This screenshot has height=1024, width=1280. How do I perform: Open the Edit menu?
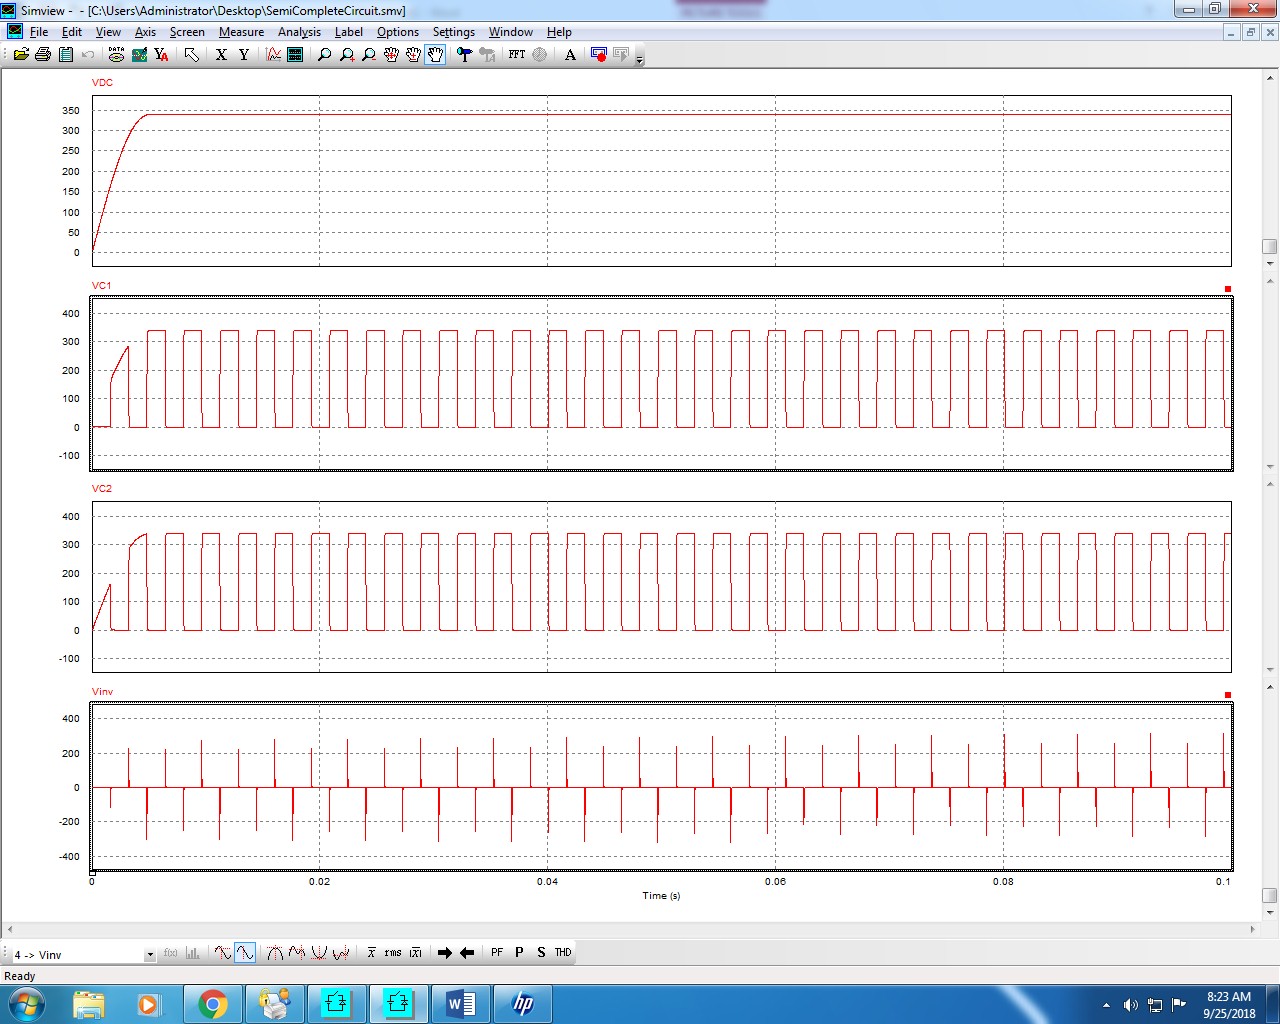(72, 32)
